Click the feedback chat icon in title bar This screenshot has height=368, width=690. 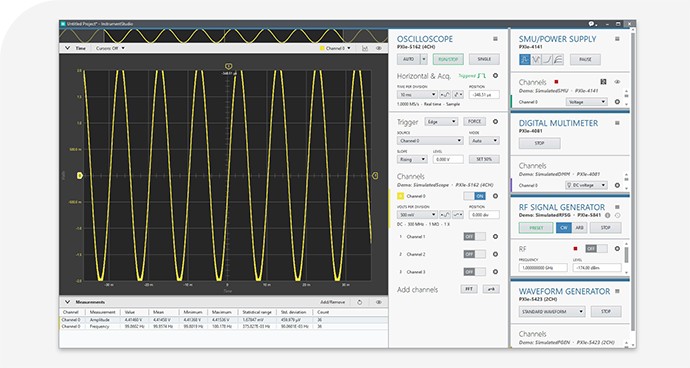pyautogui.click(x=591, y=24)
